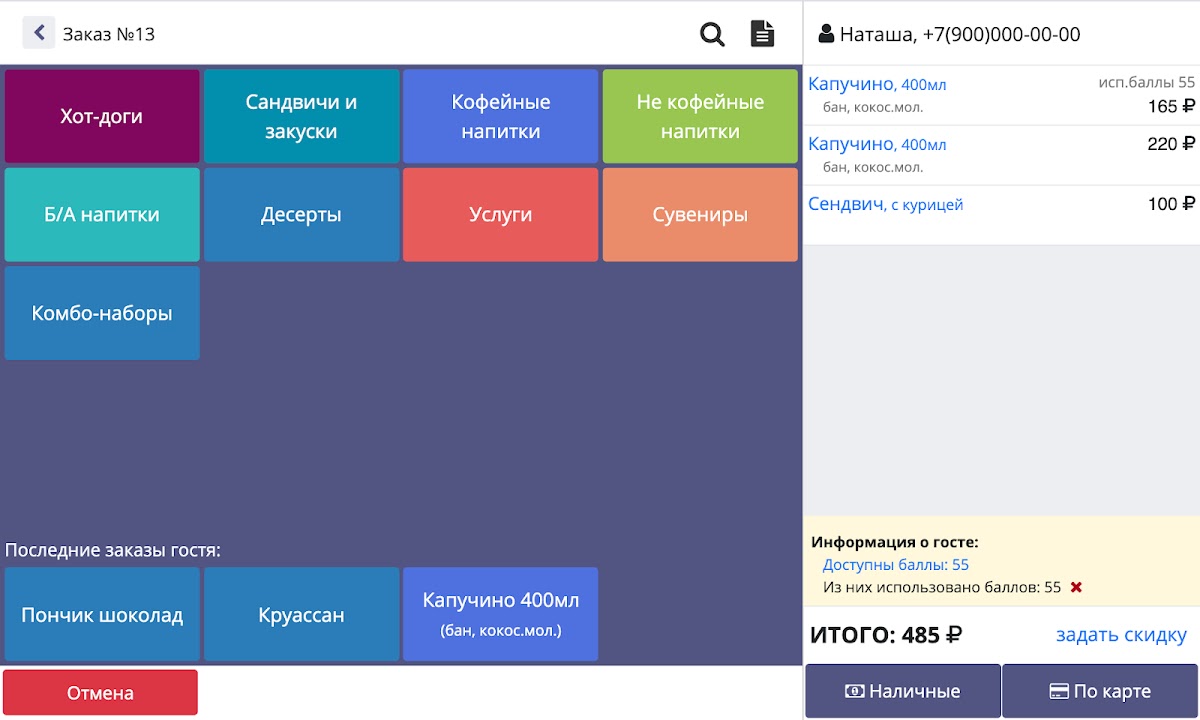Add Круассан from recent guest orders
The width and height of the screenshot is (1200, 720).
(301, 615)
